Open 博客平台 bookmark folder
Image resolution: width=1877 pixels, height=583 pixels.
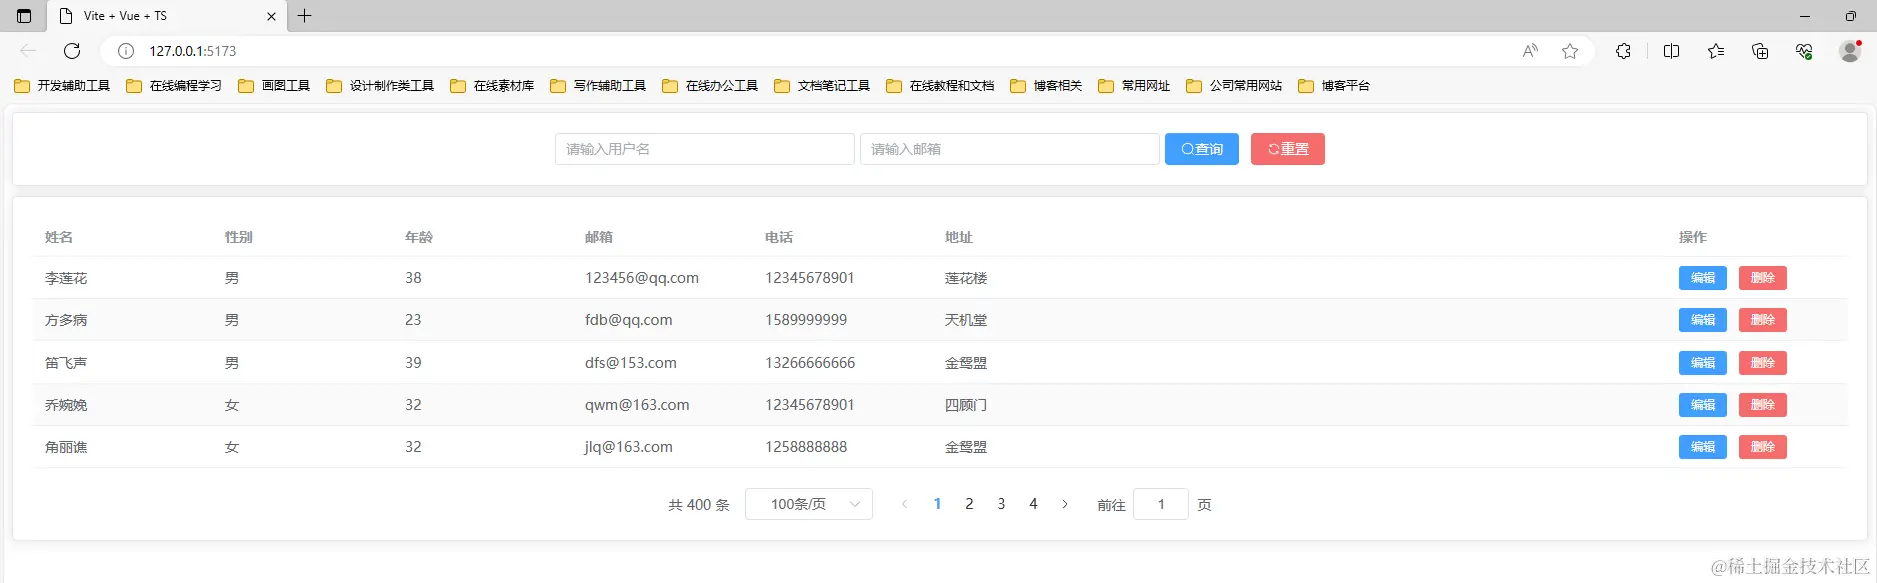[x=1334, y=86]
